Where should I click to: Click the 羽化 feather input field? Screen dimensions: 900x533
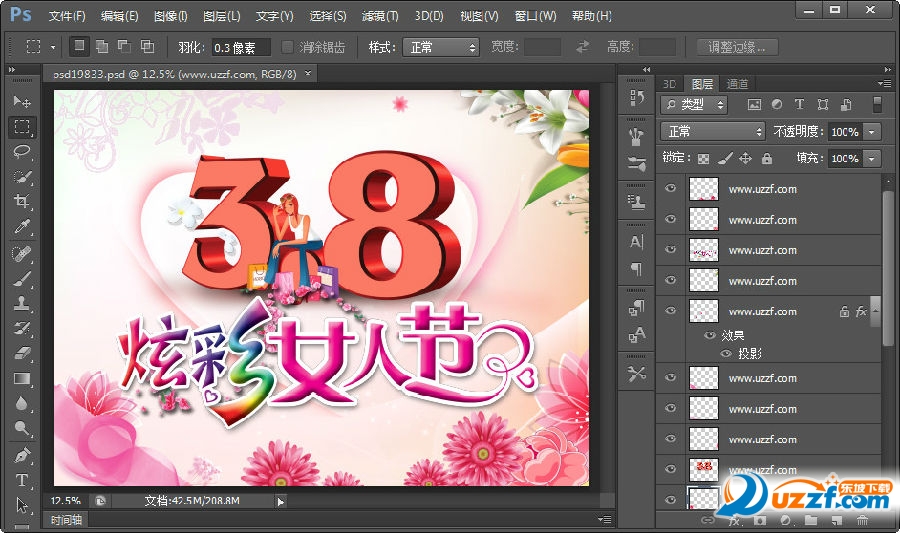point(239,47)
